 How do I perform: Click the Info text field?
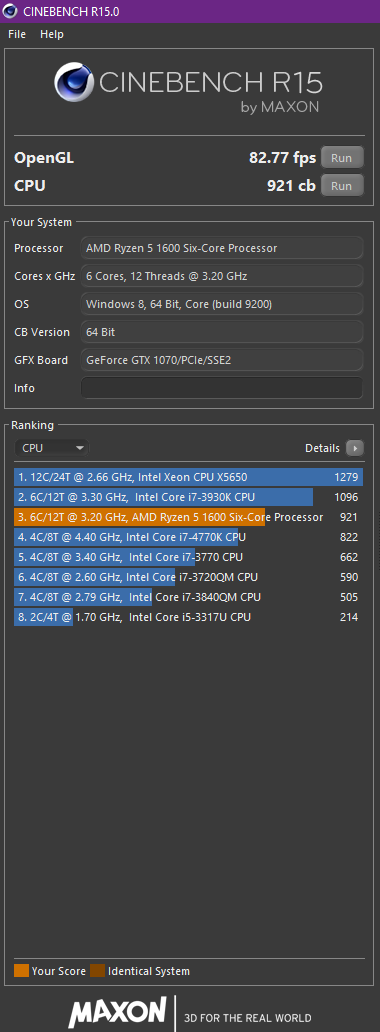pos(222,388)
